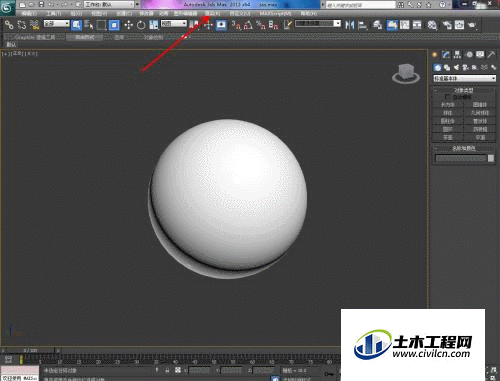Viewport: 500px width, 381px height.
Task: Click the Render Production teapot icon
Action: (x=472, y=25)
